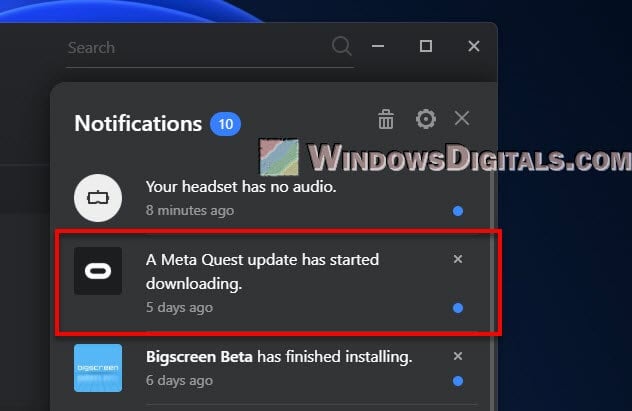Clear all notifications with trash icon
632x411 pixels.
(x=386, y=119)
